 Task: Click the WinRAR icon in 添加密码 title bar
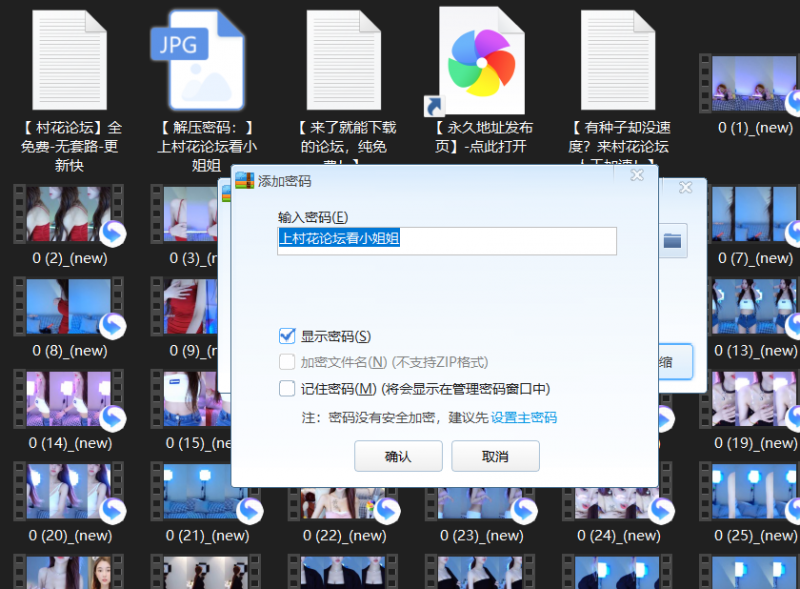click(244, 181)
